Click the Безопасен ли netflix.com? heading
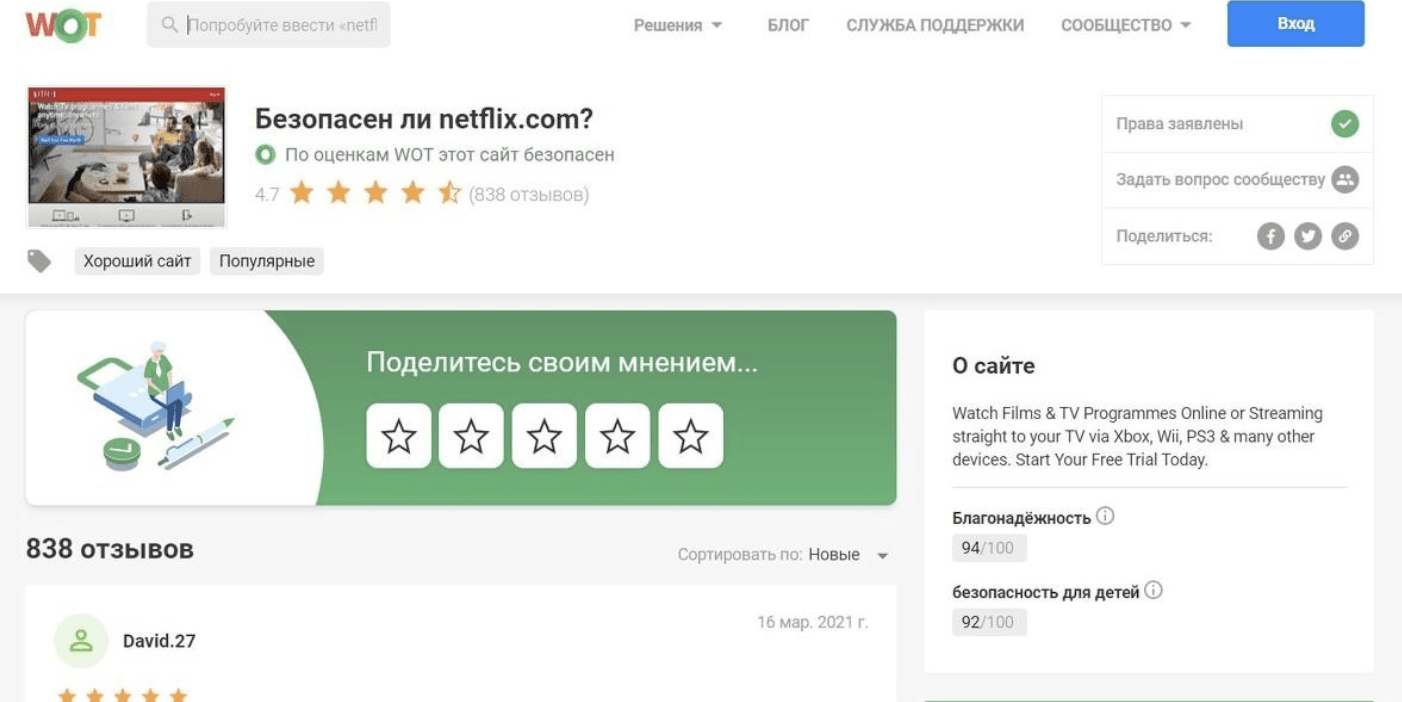 click(x=424, y=119)
